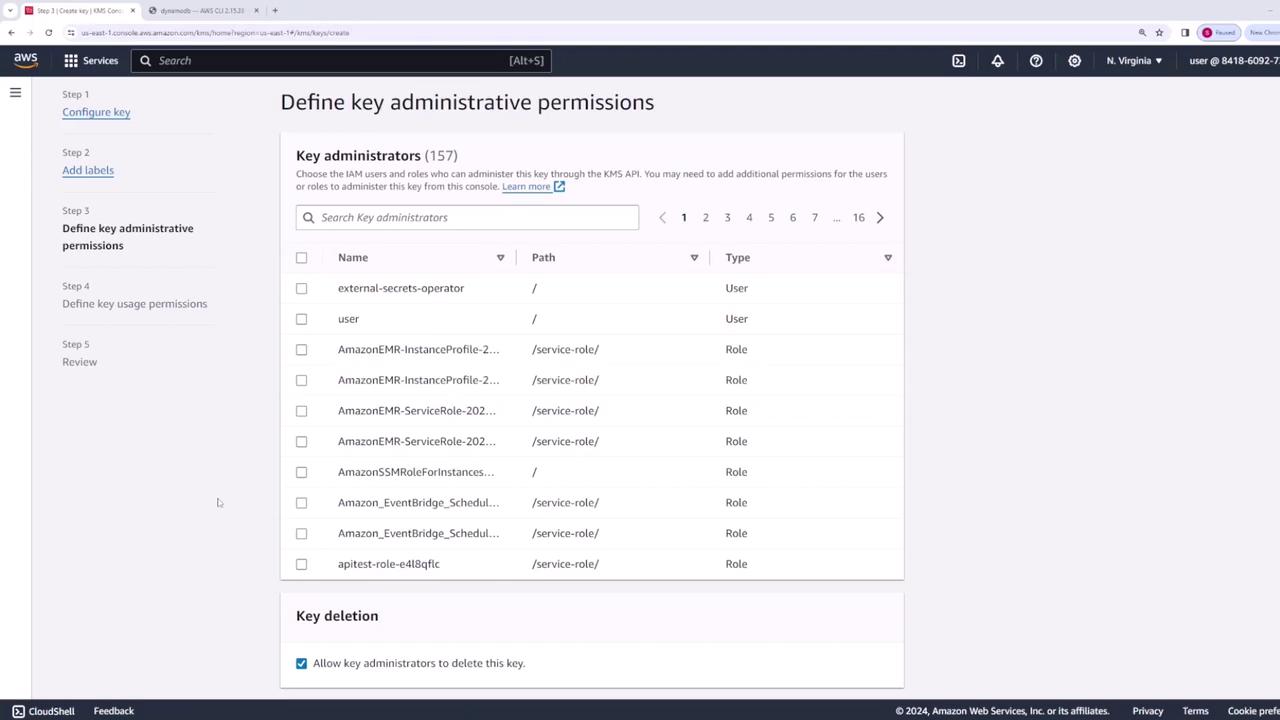Go to page 7 of key administrators
The image size is (1280, 720).
[815, 217]
